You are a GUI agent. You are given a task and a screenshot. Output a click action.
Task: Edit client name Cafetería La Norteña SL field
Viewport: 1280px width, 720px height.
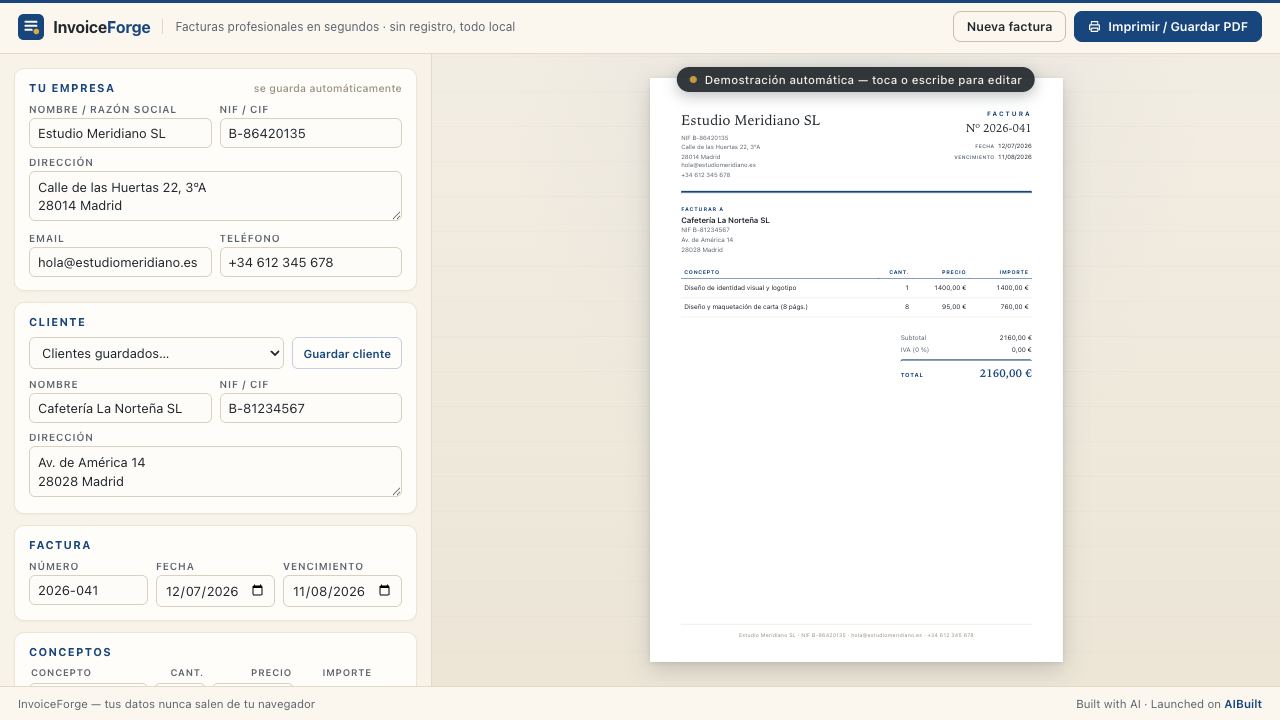[120, 408]
